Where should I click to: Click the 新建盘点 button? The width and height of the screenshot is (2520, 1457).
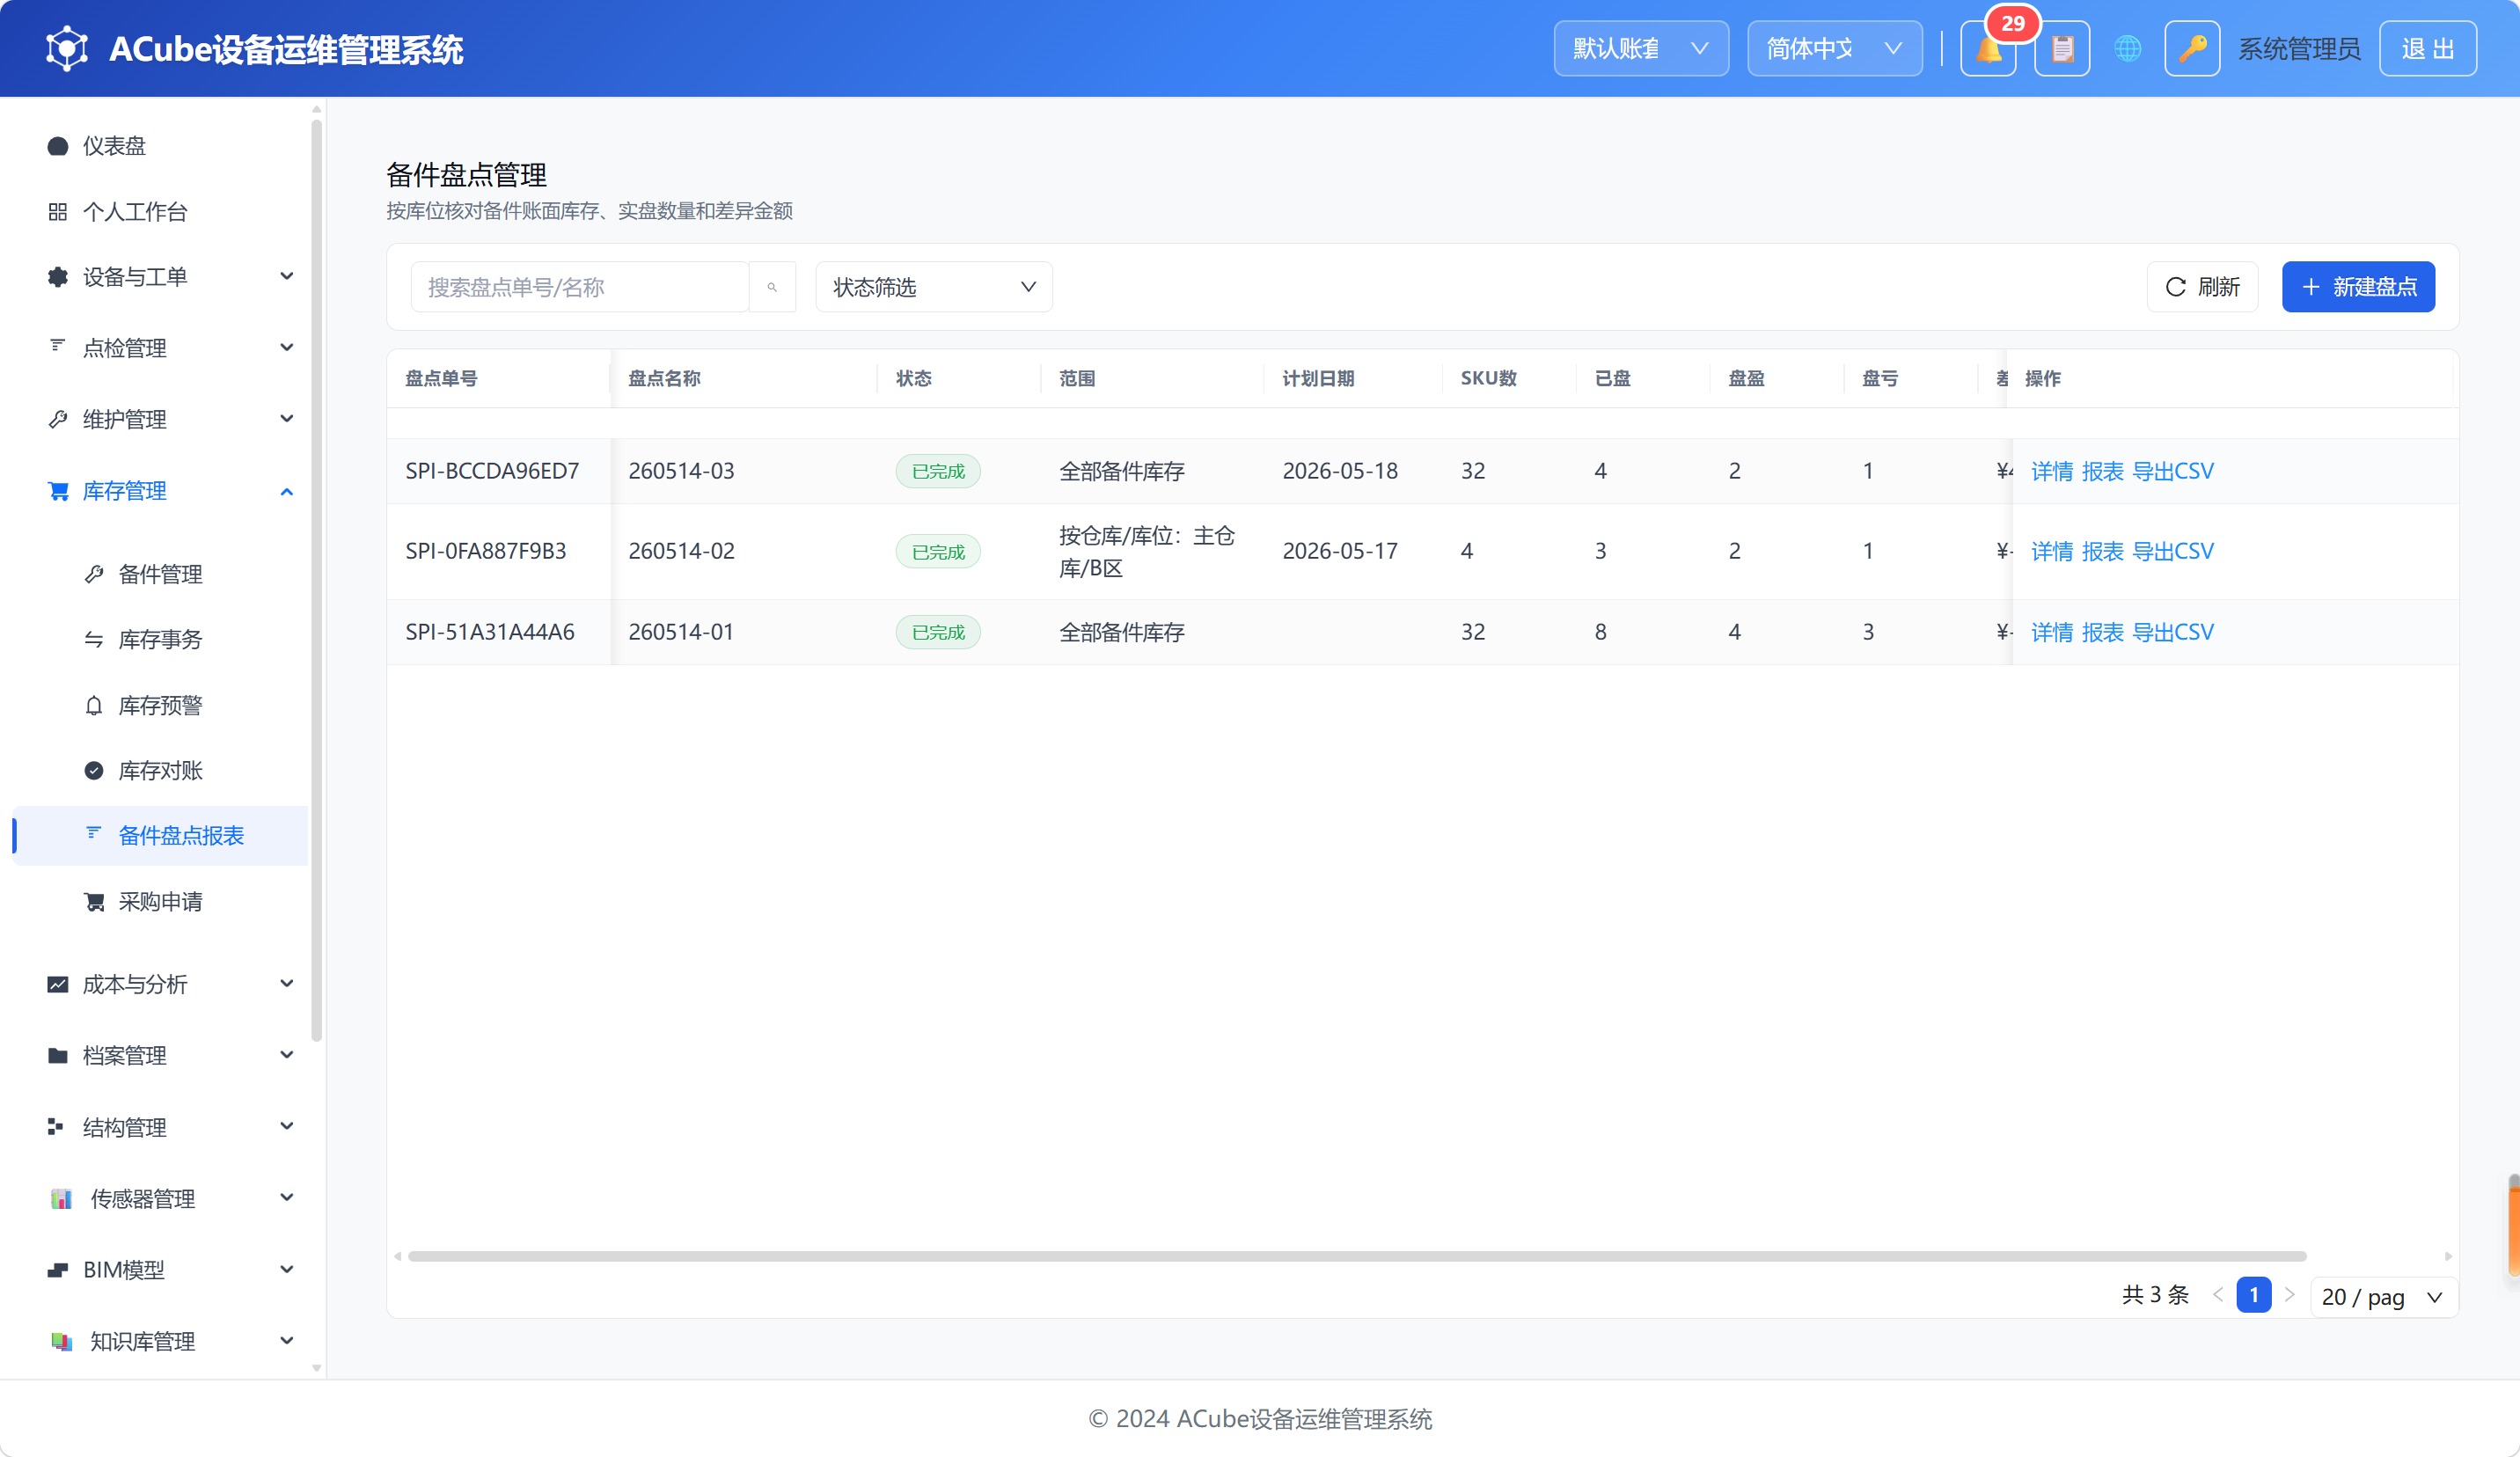pyautogui.click(x=2358, y=287)
